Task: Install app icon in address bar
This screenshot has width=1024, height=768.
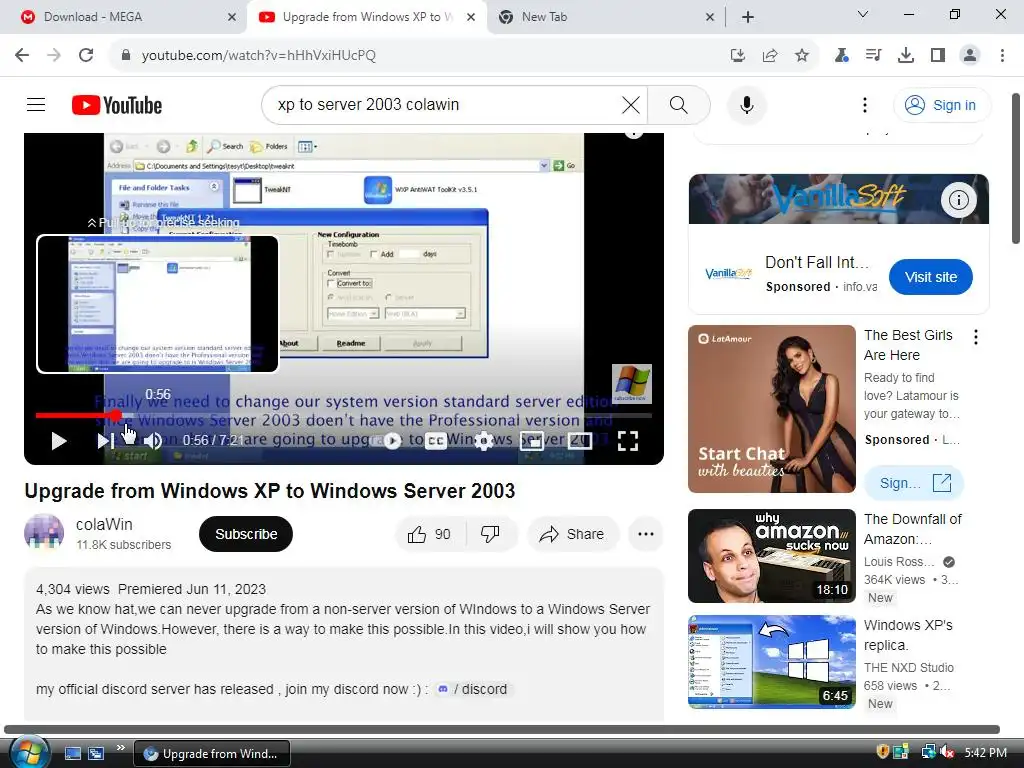Action: coord(738,56)
